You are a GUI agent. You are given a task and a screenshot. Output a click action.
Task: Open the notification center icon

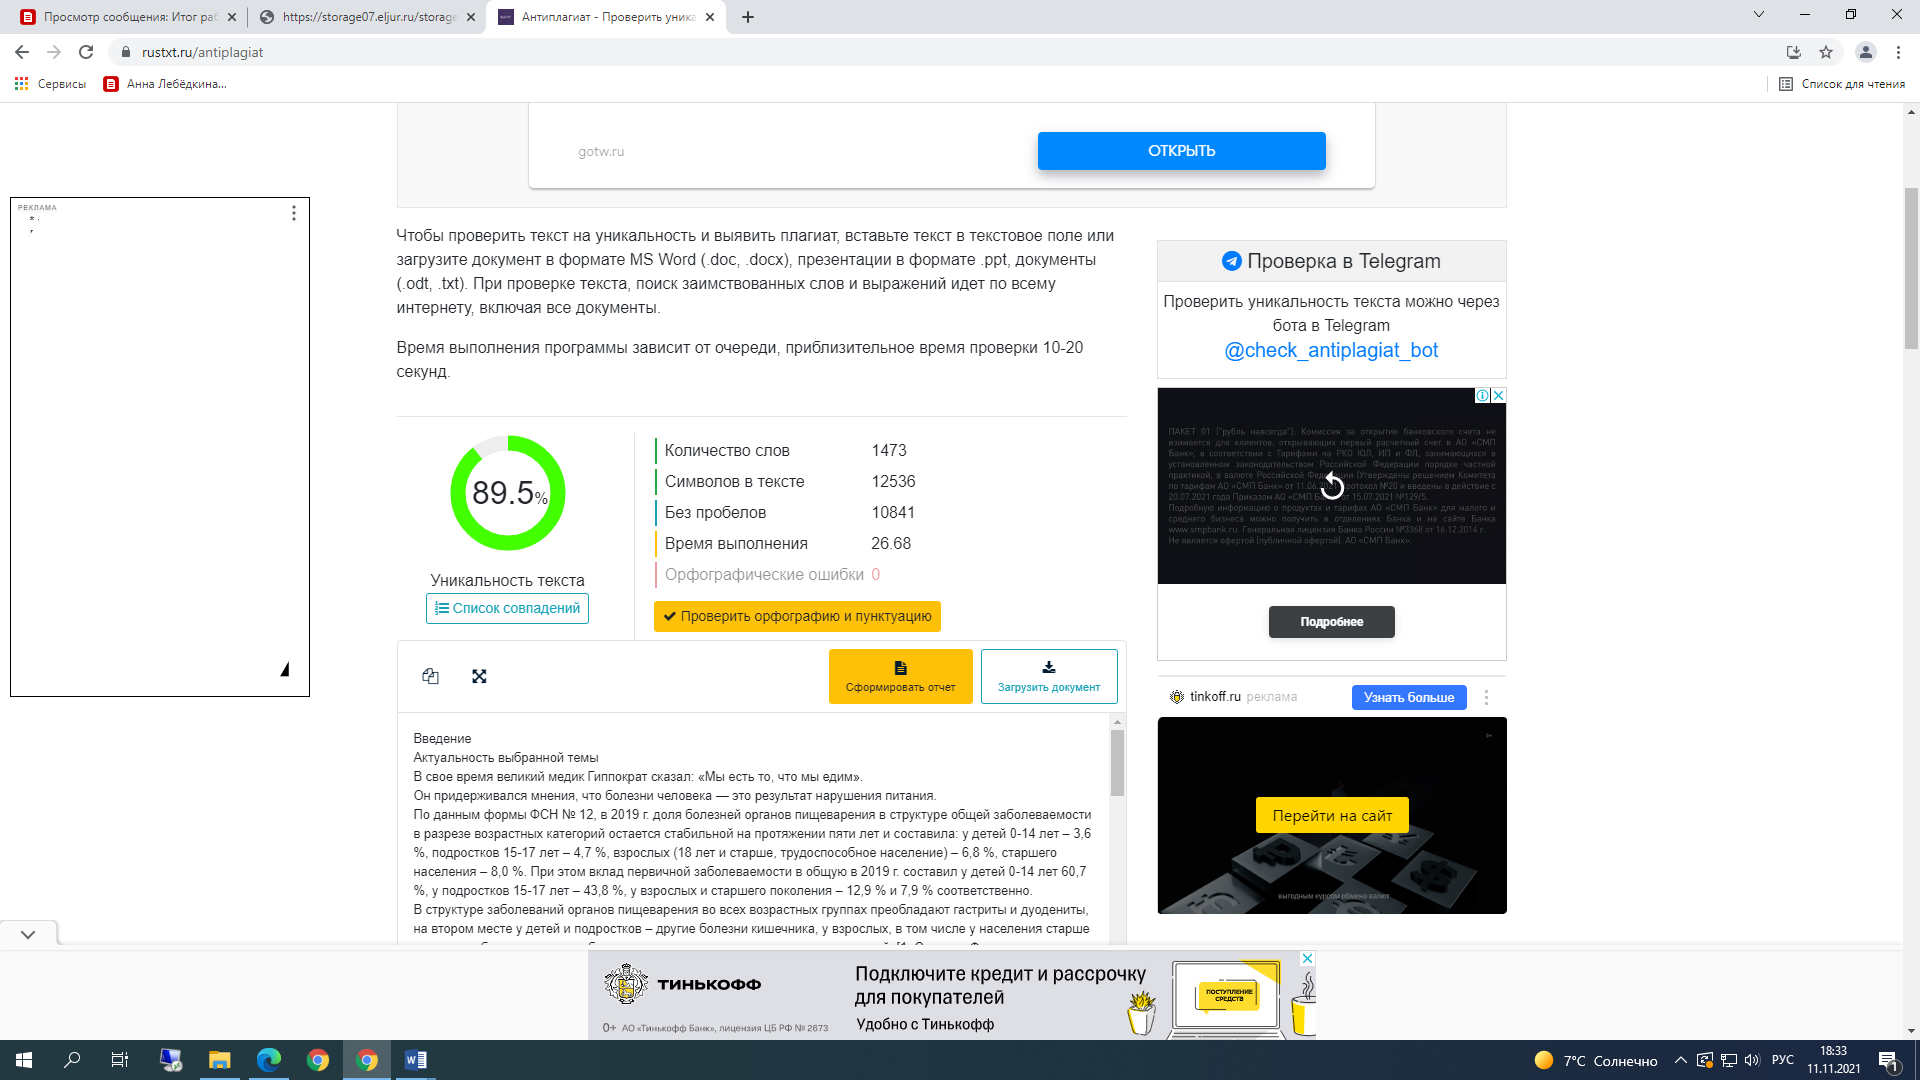[1889, 1061]
